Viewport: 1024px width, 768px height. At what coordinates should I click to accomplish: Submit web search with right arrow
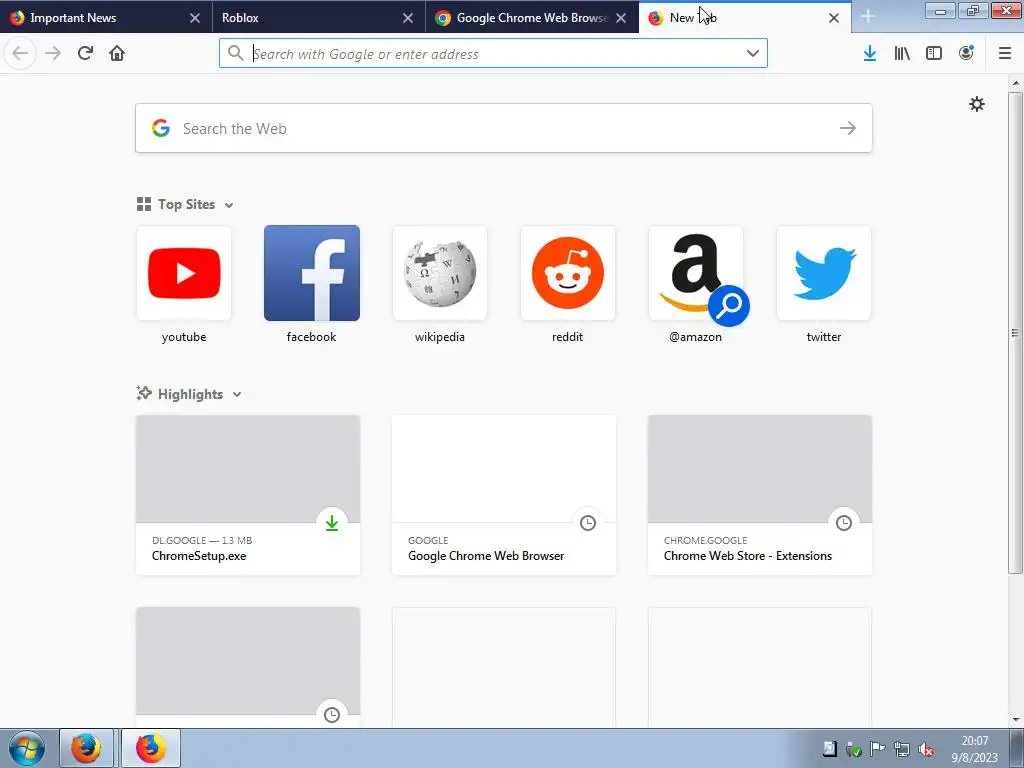(x=848, y=128)
